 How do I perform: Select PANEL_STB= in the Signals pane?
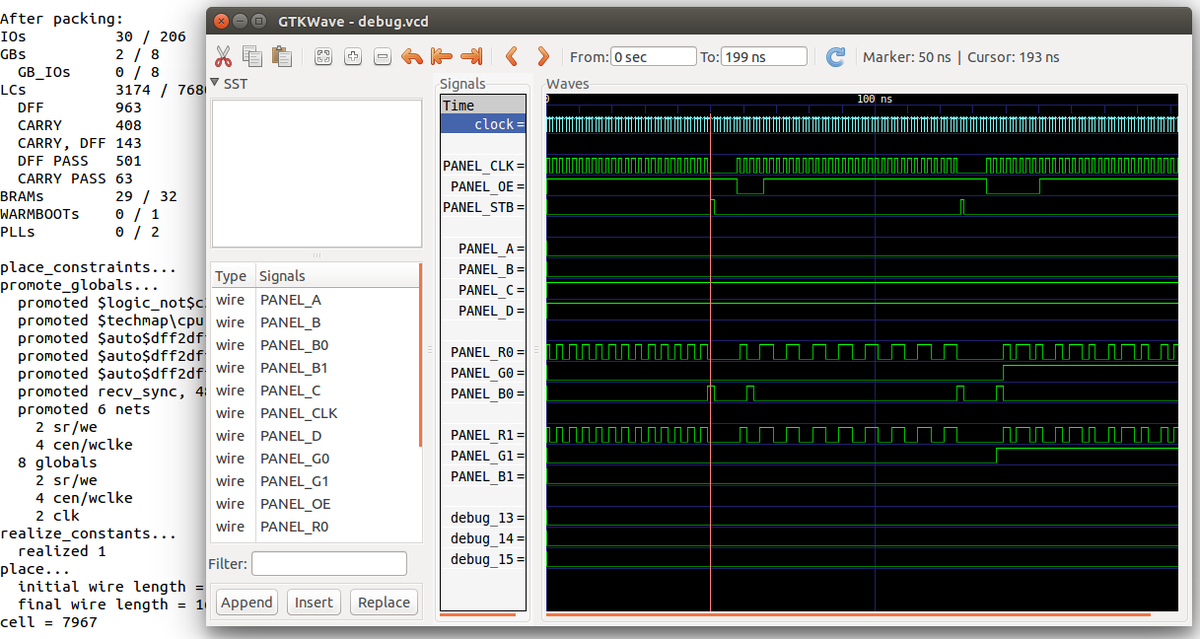point(483,207)
